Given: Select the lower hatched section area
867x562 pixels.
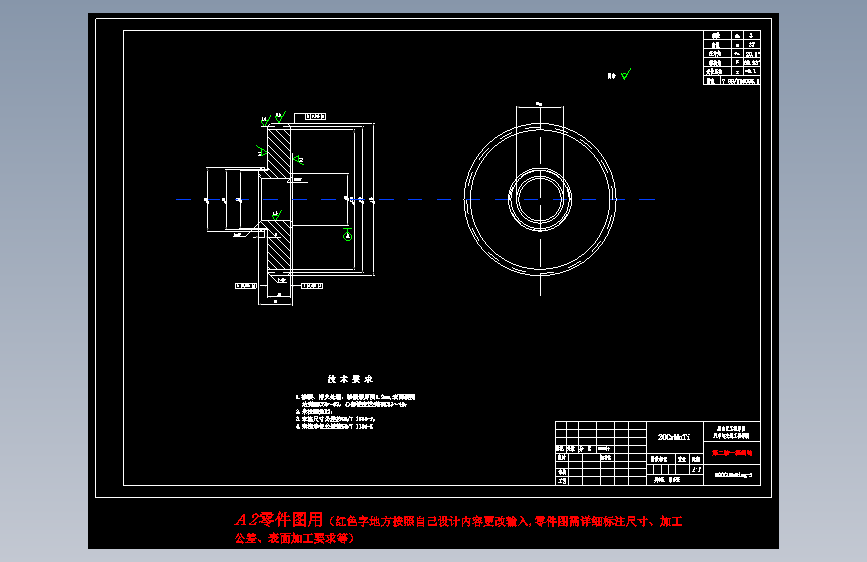Looking at the screenshot, I should point(279,245).
